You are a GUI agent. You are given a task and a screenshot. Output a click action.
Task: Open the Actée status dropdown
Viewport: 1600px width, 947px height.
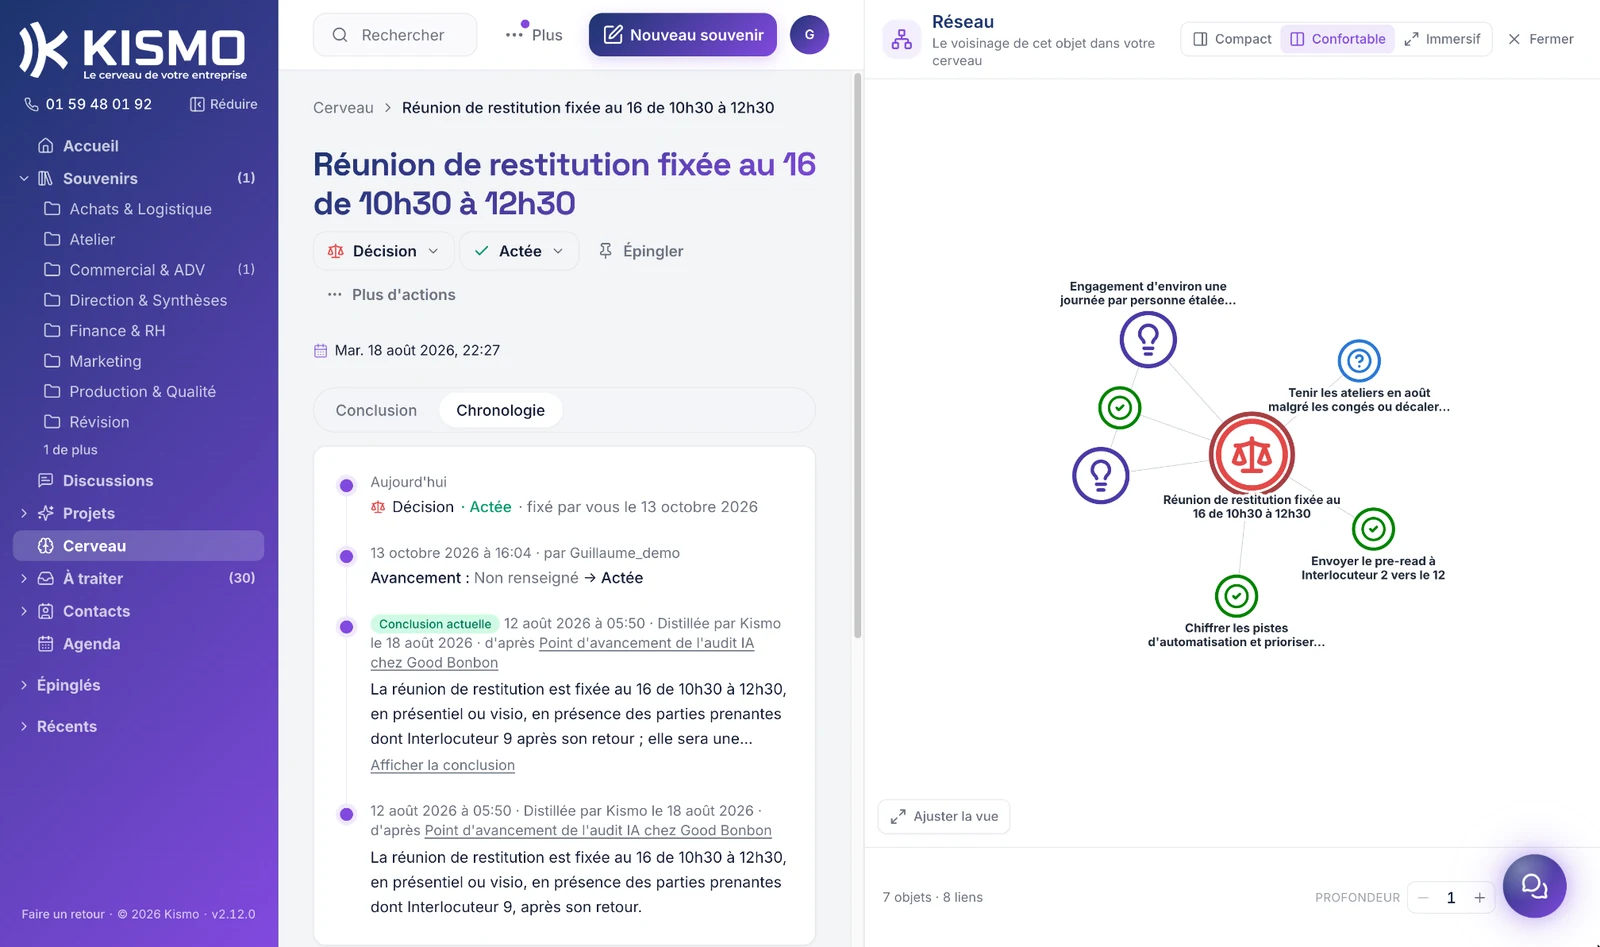pos(519,251)
